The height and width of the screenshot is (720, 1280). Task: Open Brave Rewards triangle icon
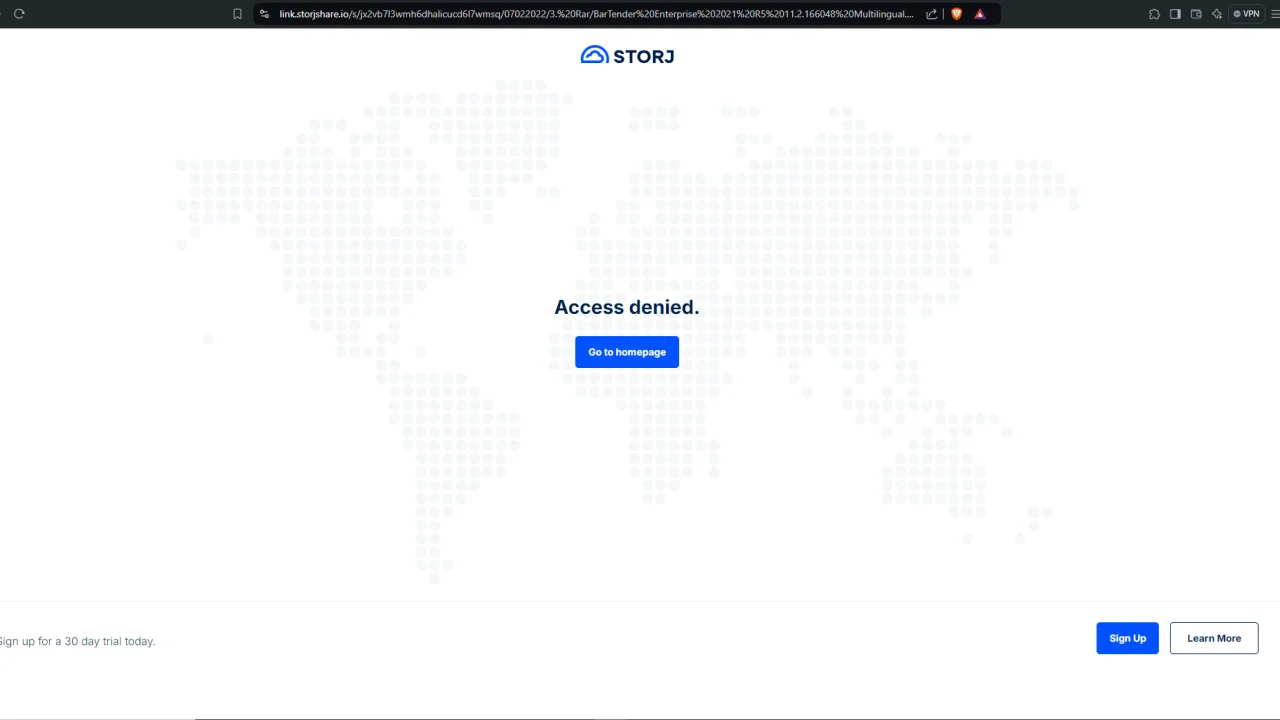pos(980,14)
